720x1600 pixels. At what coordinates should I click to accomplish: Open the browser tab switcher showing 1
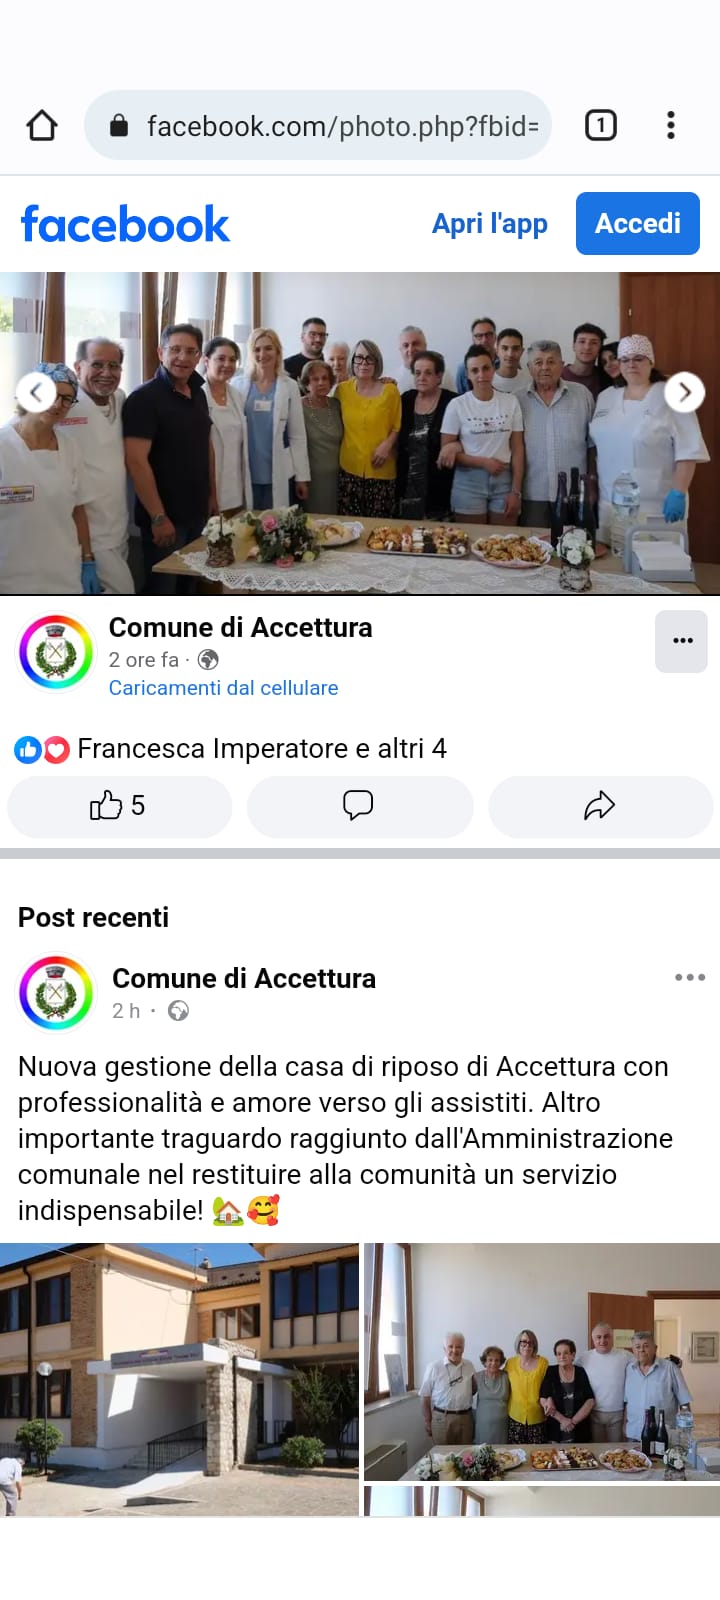600,125
